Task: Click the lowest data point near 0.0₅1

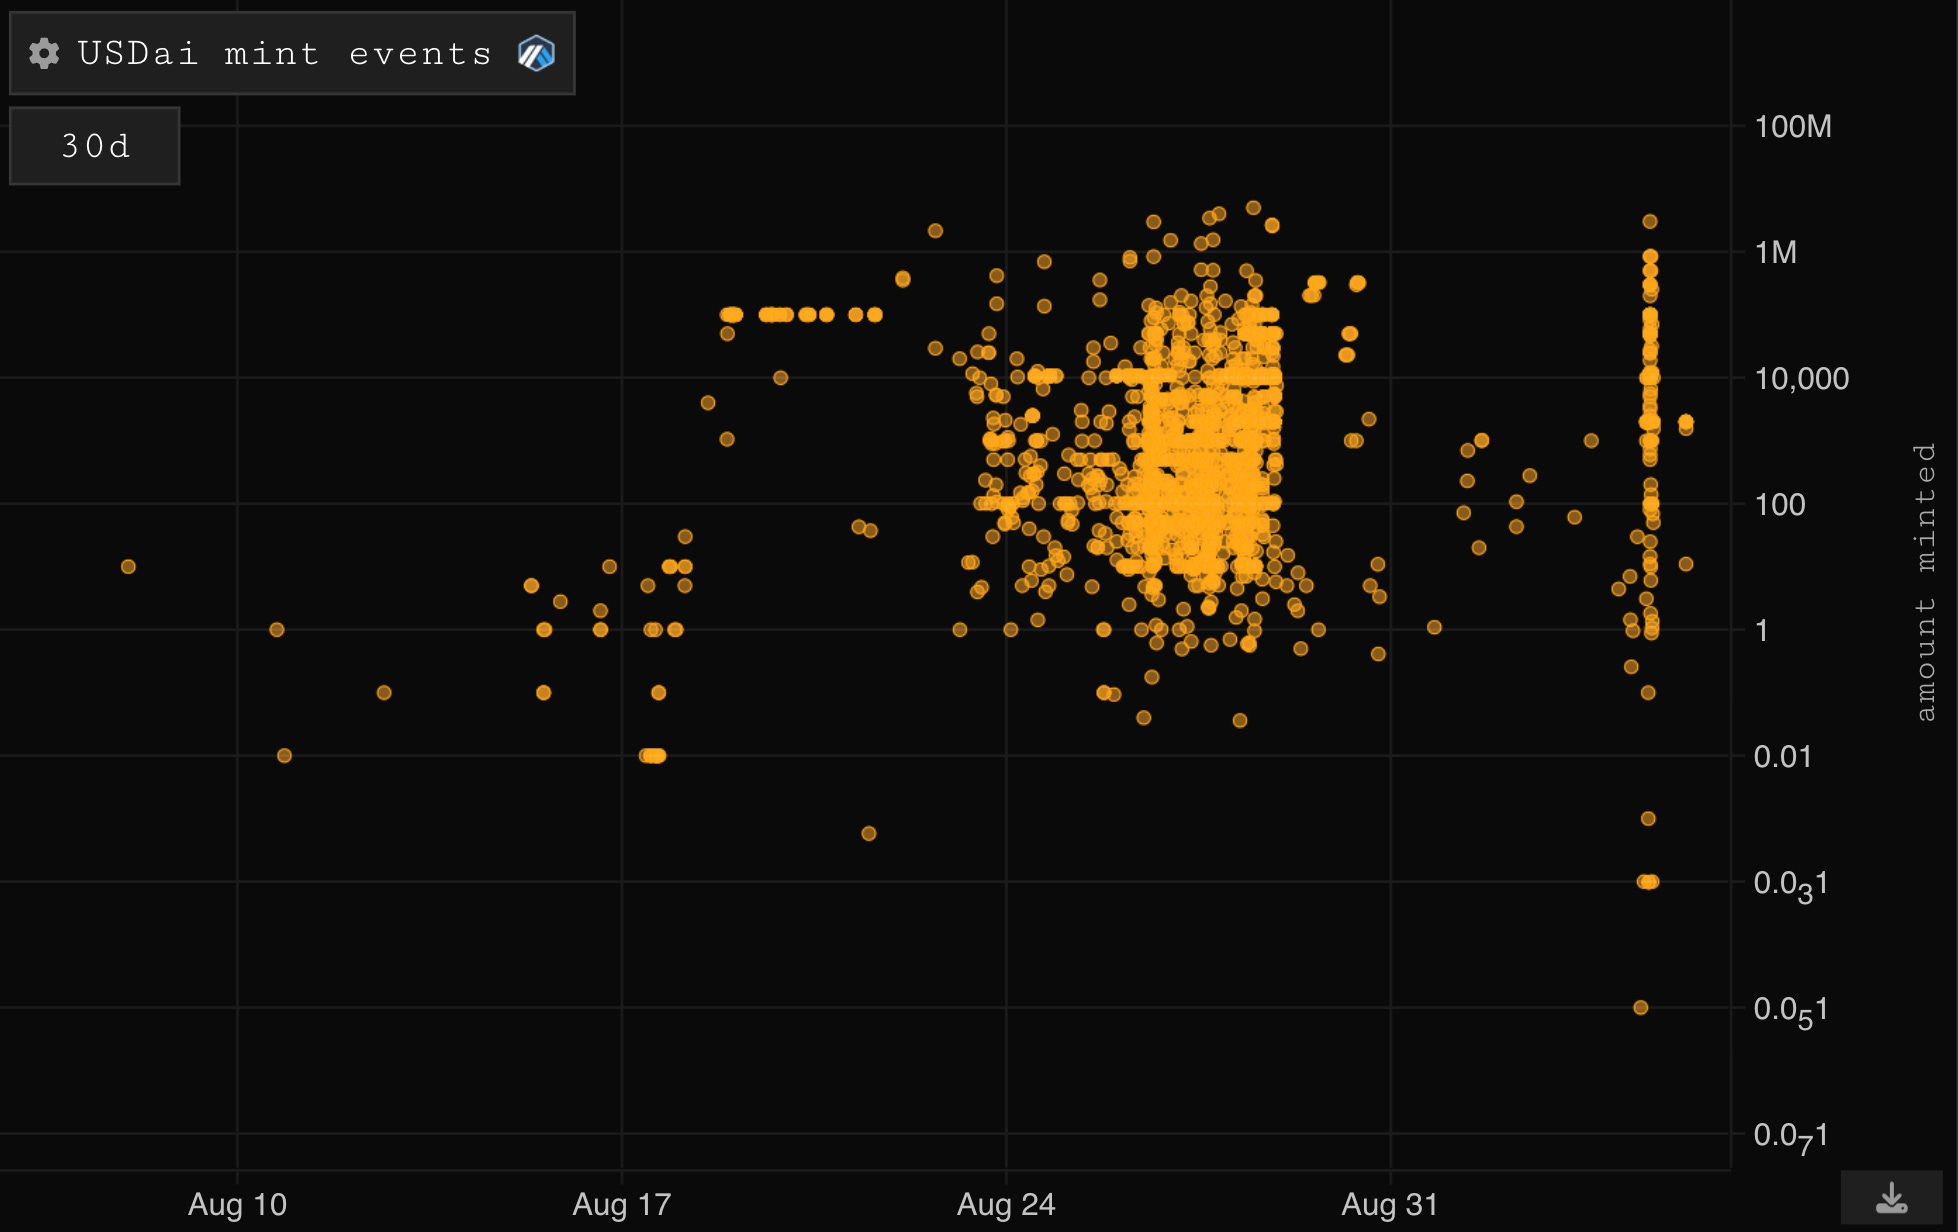Action: [1641, 1008]
